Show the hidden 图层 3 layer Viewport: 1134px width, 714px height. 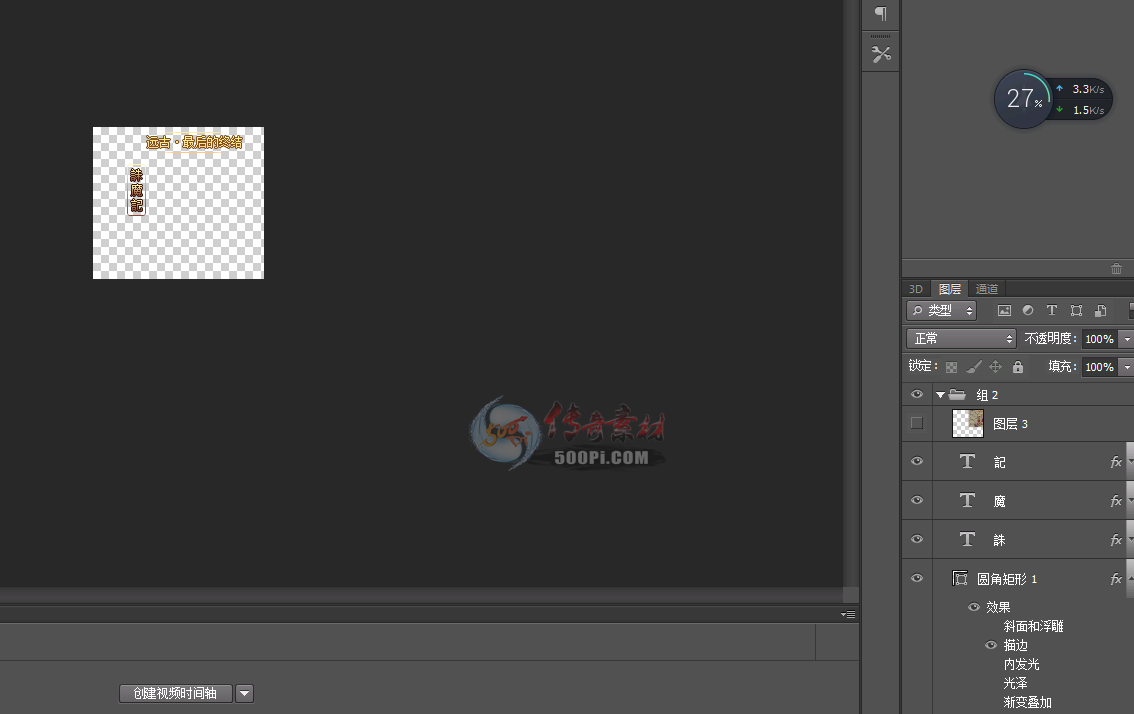pos(916,423)
